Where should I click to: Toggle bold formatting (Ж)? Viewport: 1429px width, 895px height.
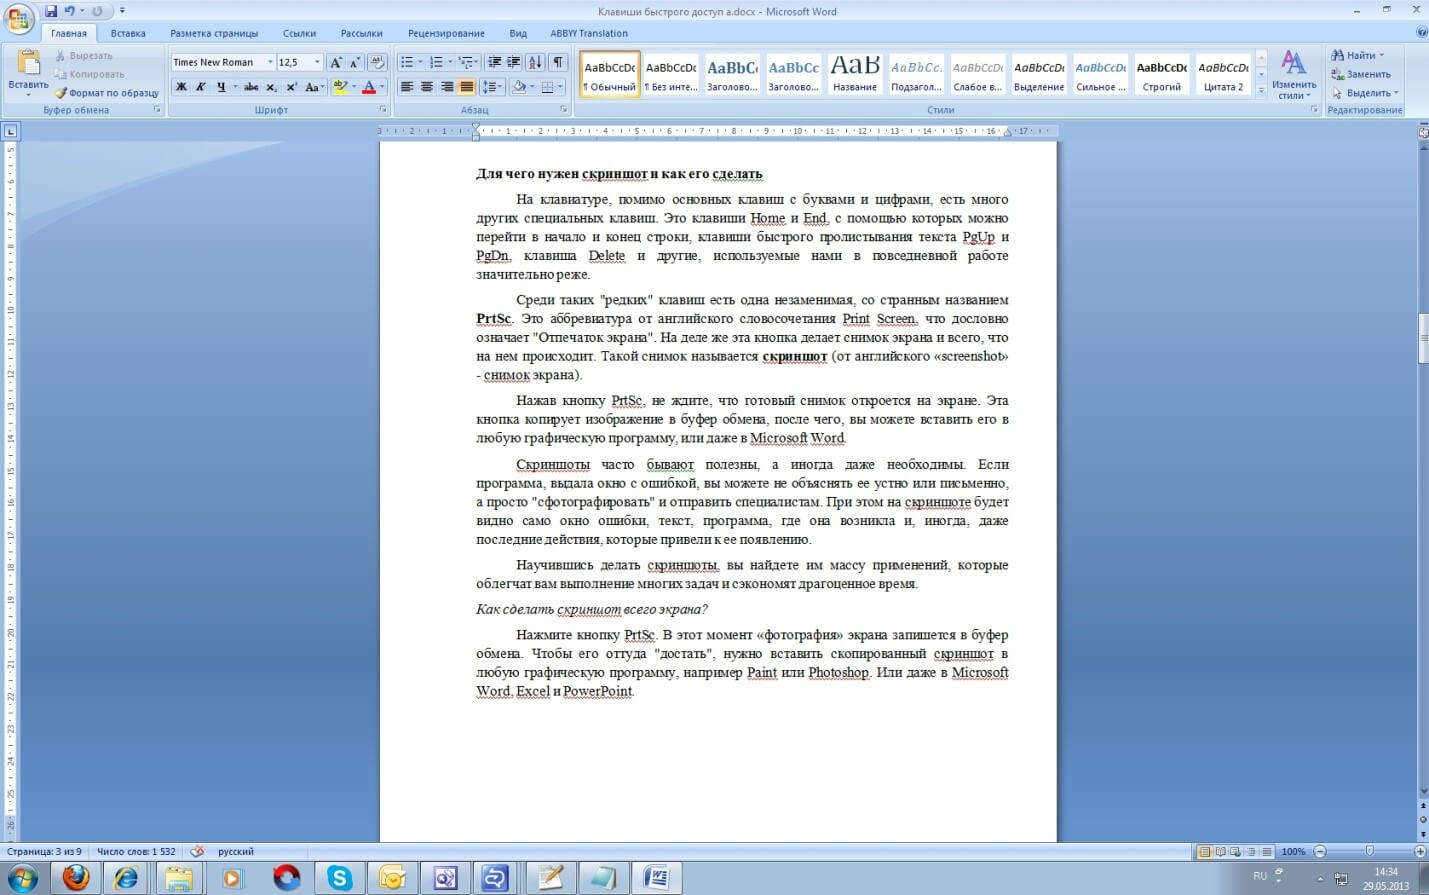point(181,87)
